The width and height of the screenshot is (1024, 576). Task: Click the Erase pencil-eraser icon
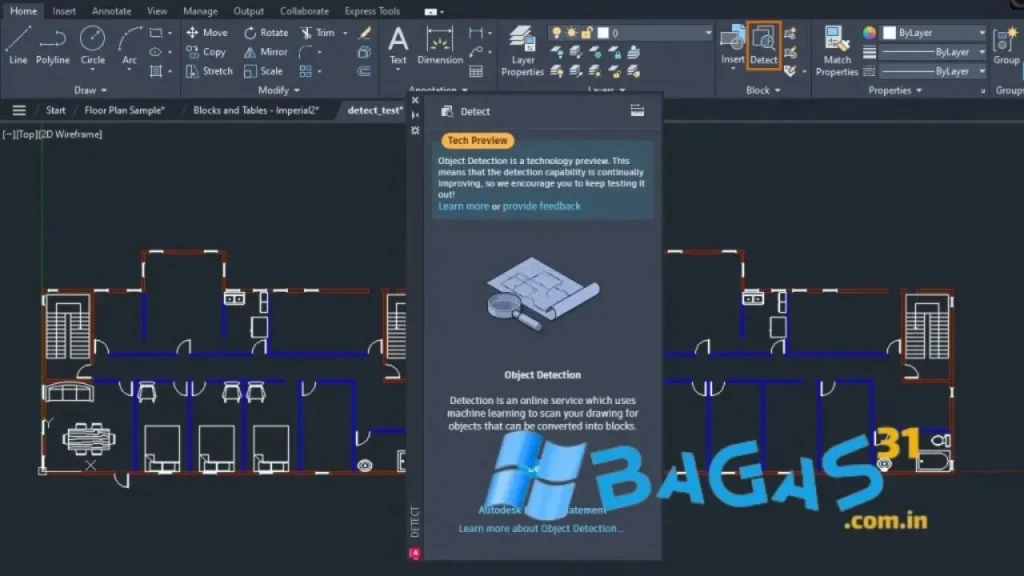(x=364, y=33)
